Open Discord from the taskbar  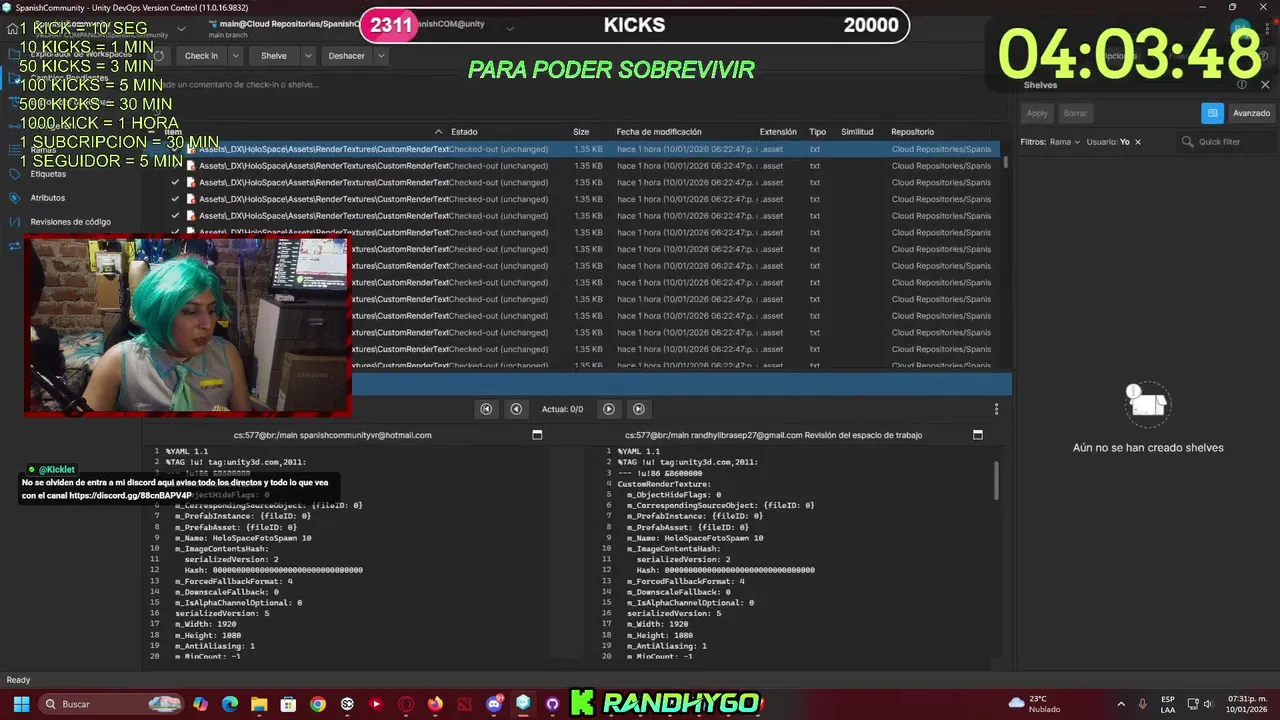(x=494, y=704)
